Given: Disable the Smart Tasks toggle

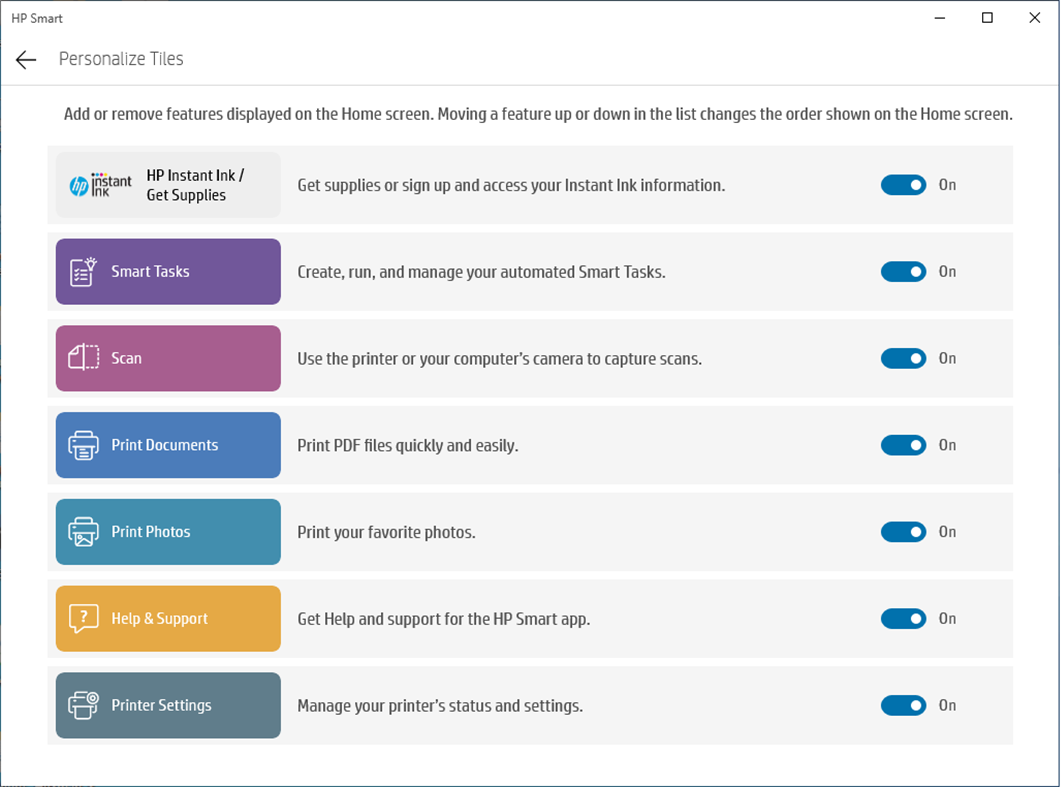Looking at the screenshot, I should (903, 271).
